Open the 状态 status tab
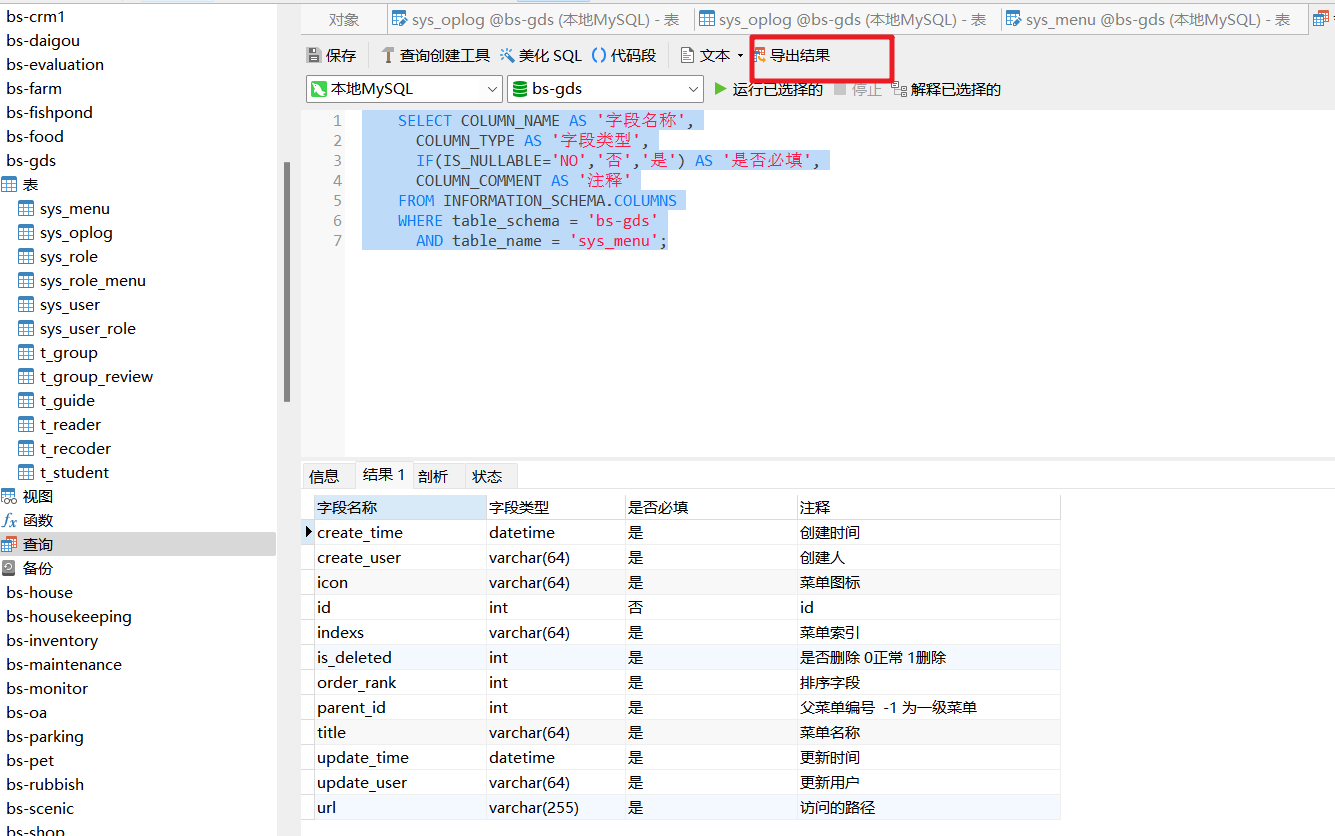The width and height of the screenshot is (1335, 836). [x=487, y=476]
